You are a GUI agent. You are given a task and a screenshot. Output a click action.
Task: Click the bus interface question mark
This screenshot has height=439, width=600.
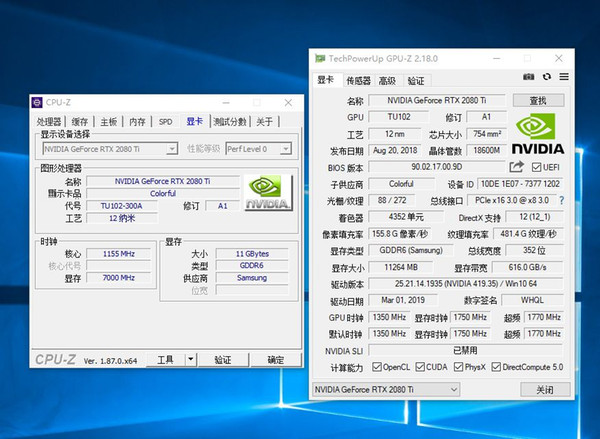click(561, 200)
